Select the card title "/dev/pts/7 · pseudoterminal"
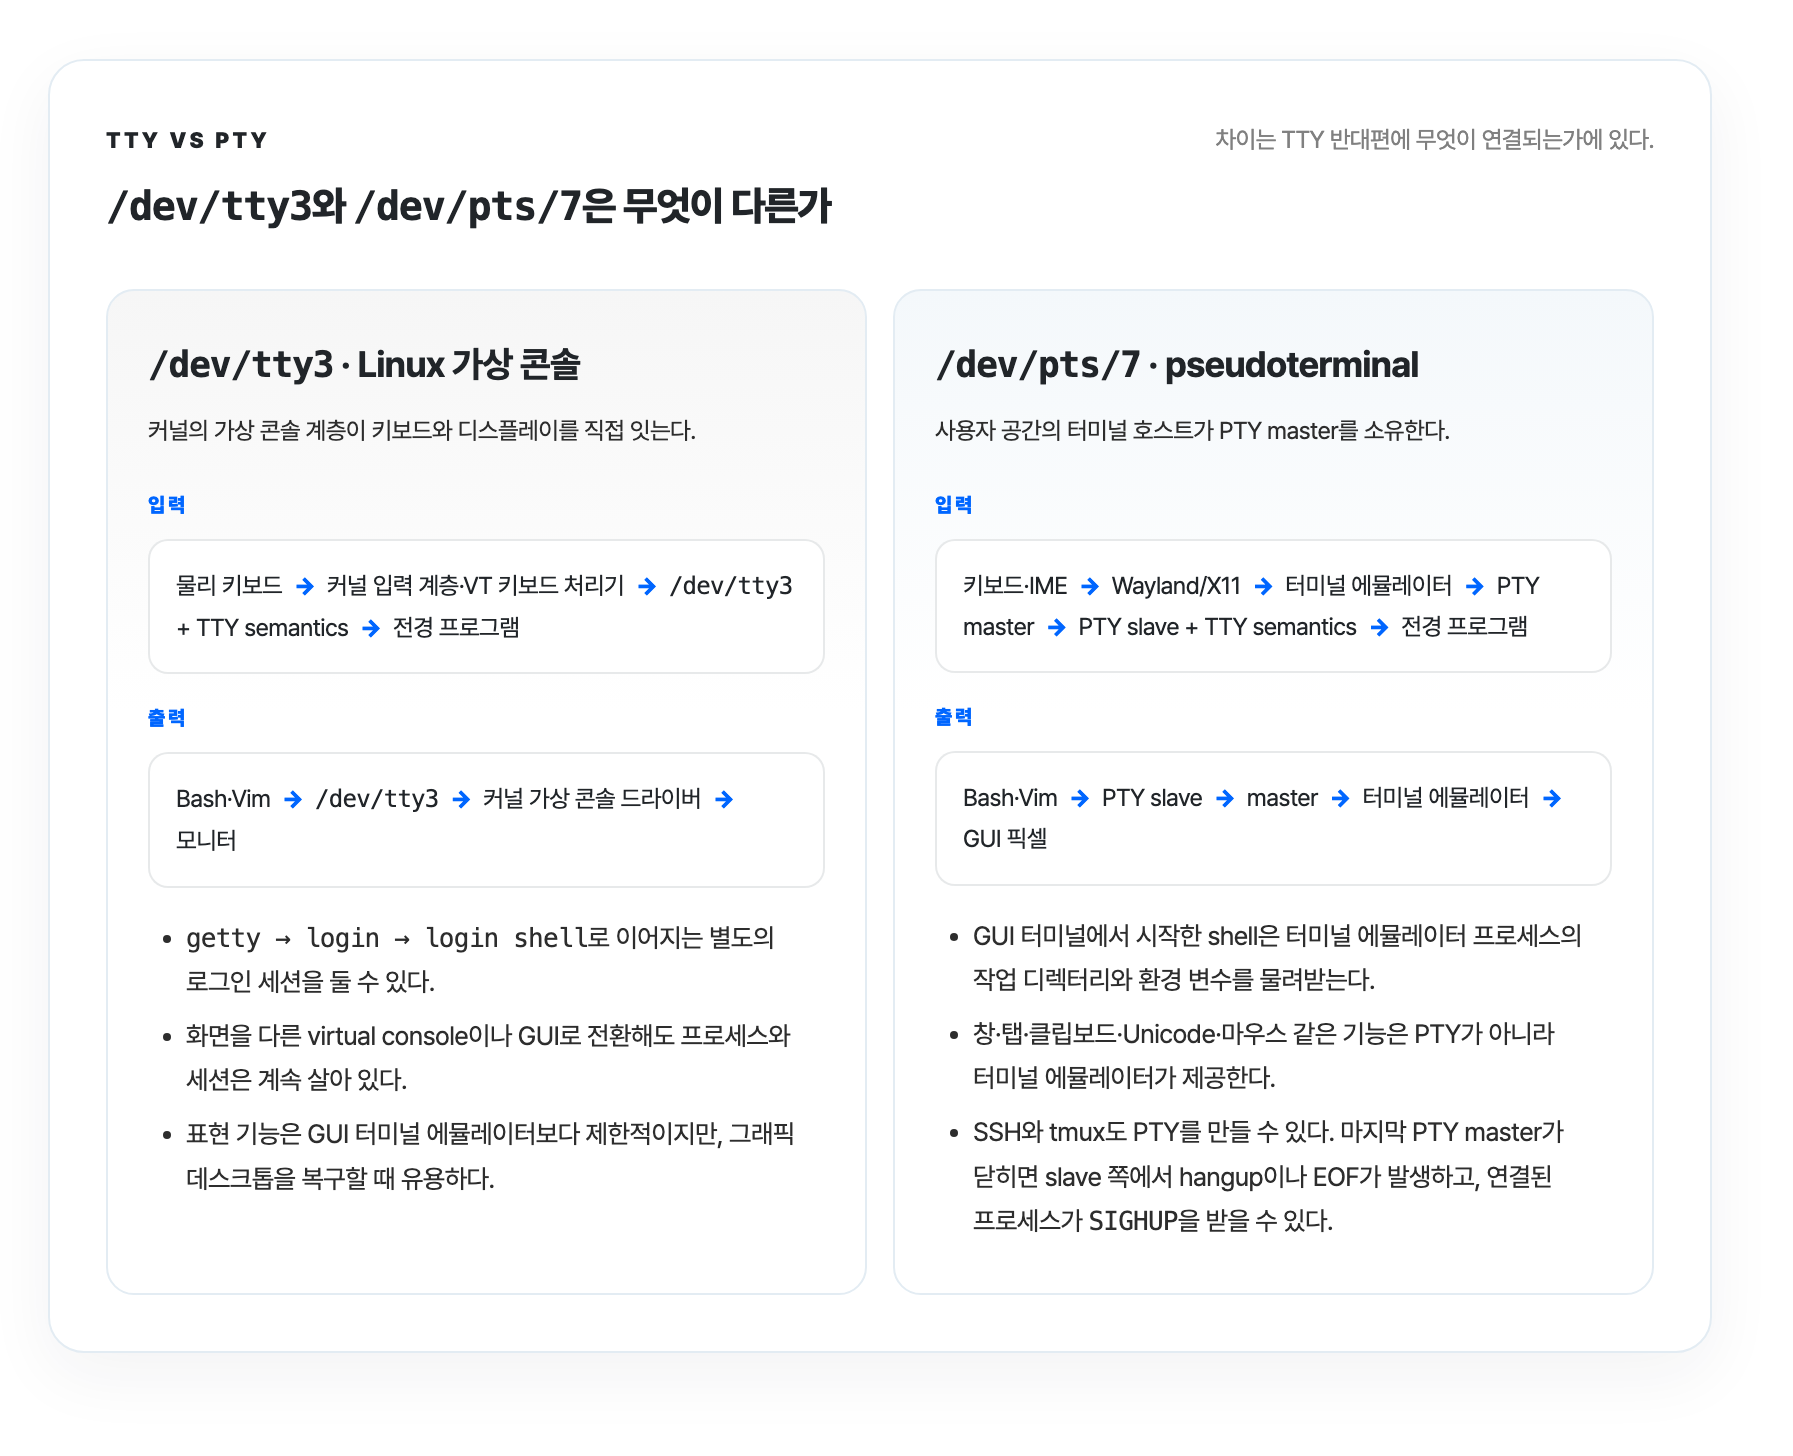The image size is (1793, 1456). 1177,365
